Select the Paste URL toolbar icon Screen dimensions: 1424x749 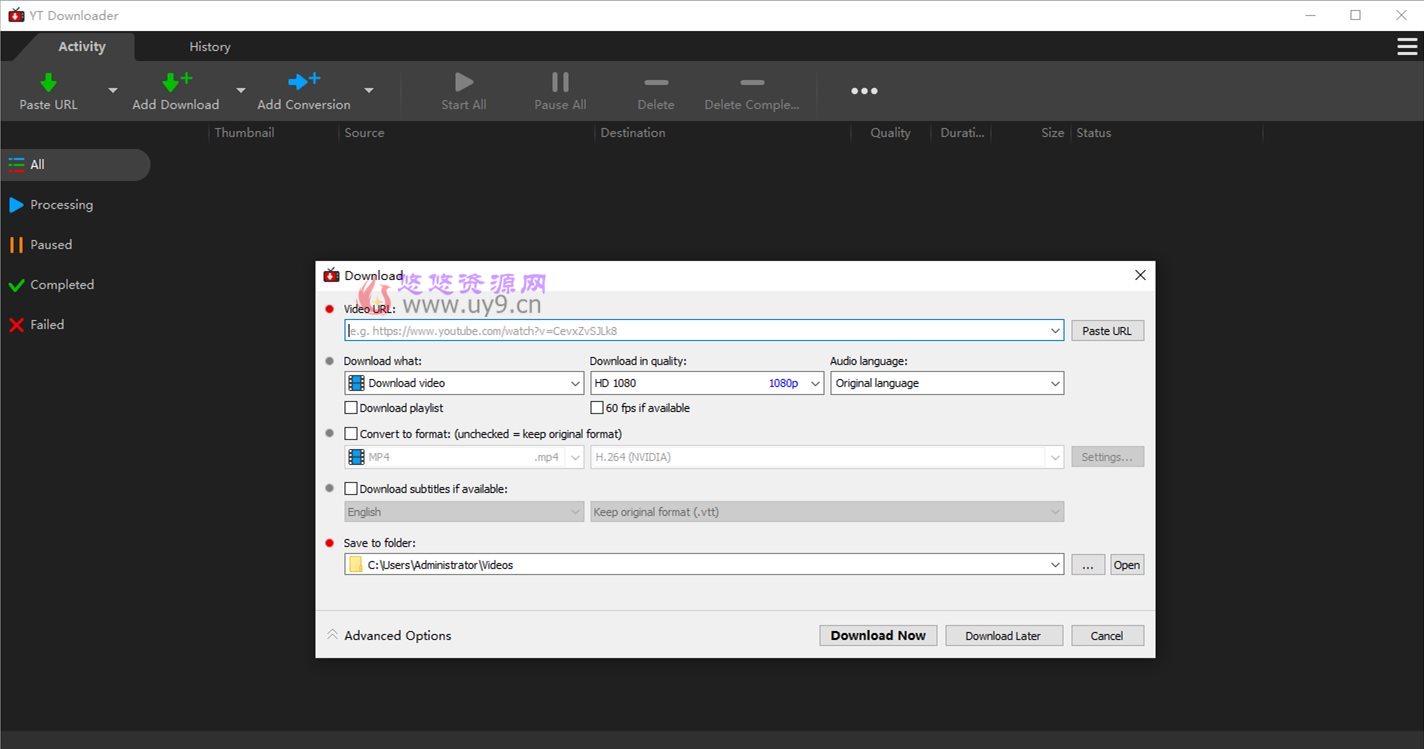click(x=47, y=83)
